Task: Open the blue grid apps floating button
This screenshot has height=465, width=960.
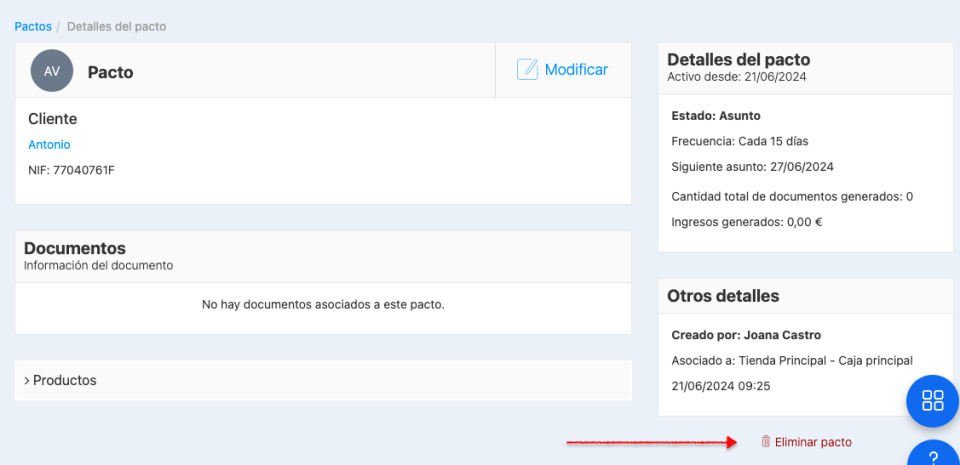Action: 932,401
